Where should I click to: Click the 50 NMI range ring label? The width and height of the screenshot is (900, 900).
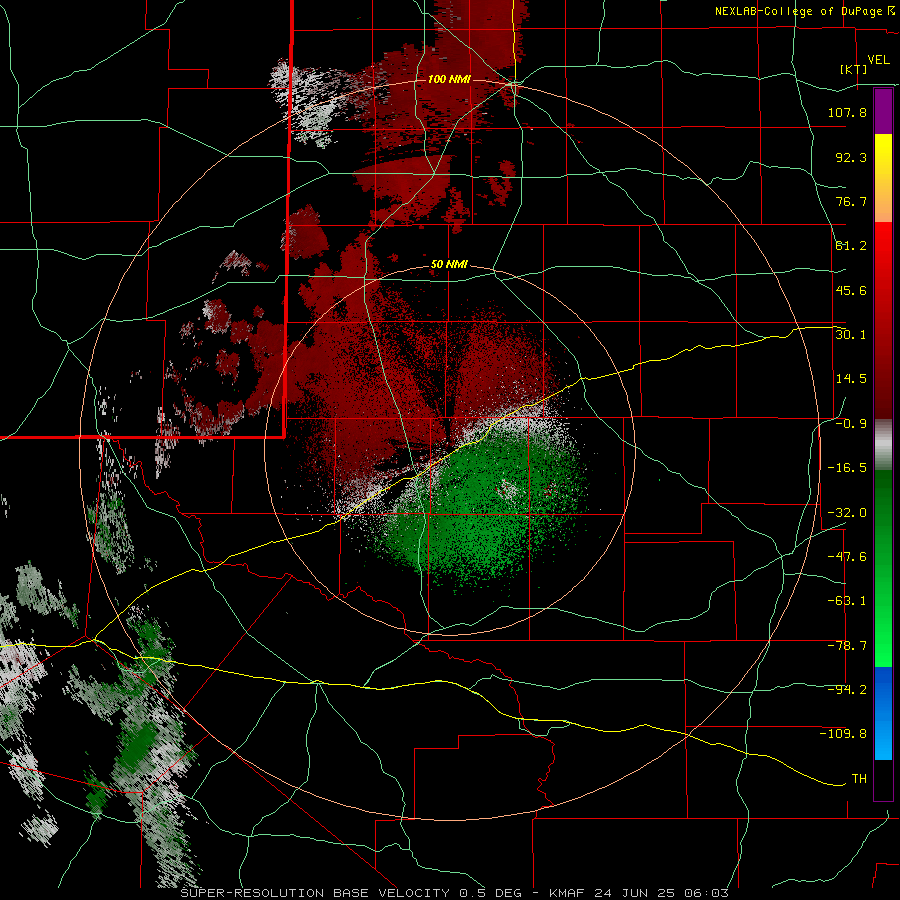click(449, 265)
